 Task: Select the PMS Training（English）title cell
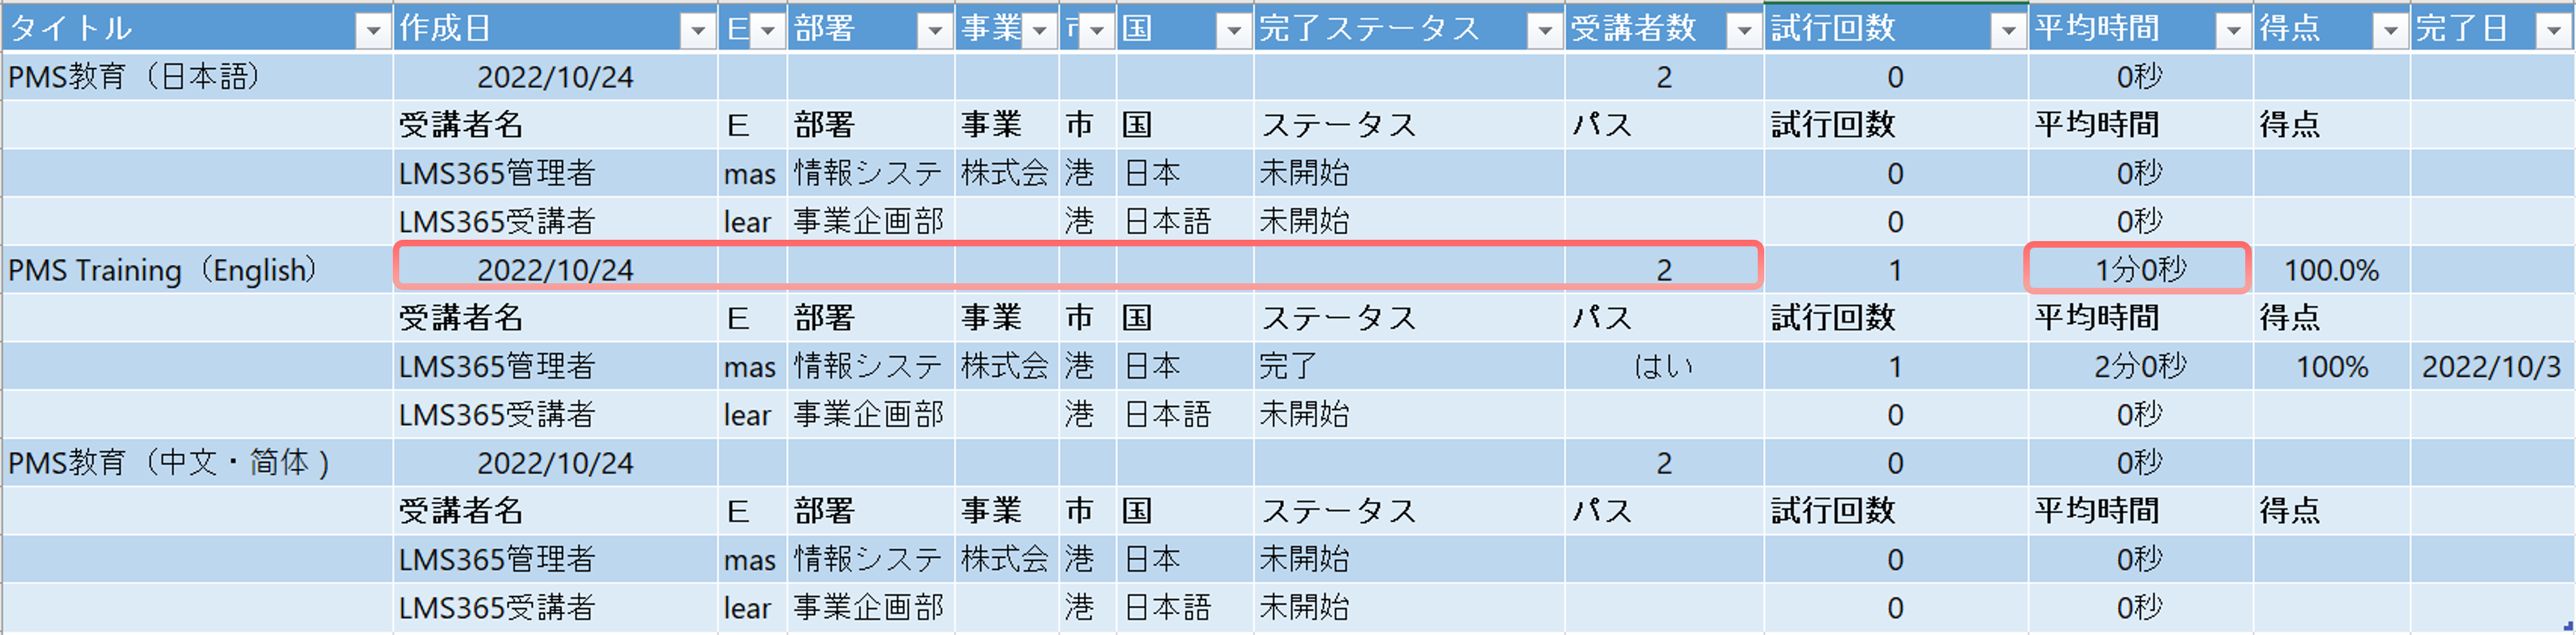[197, 270]
